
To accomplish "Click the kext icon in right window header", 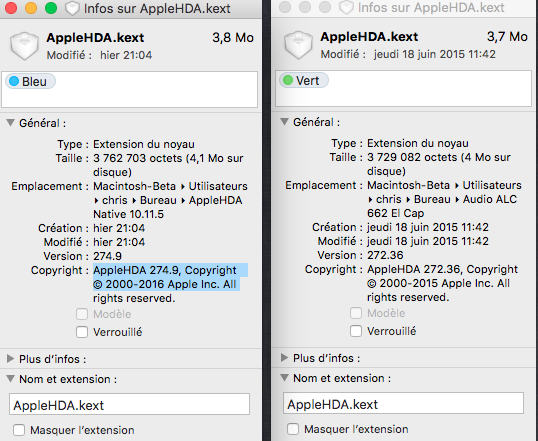I will pos(298,45).
